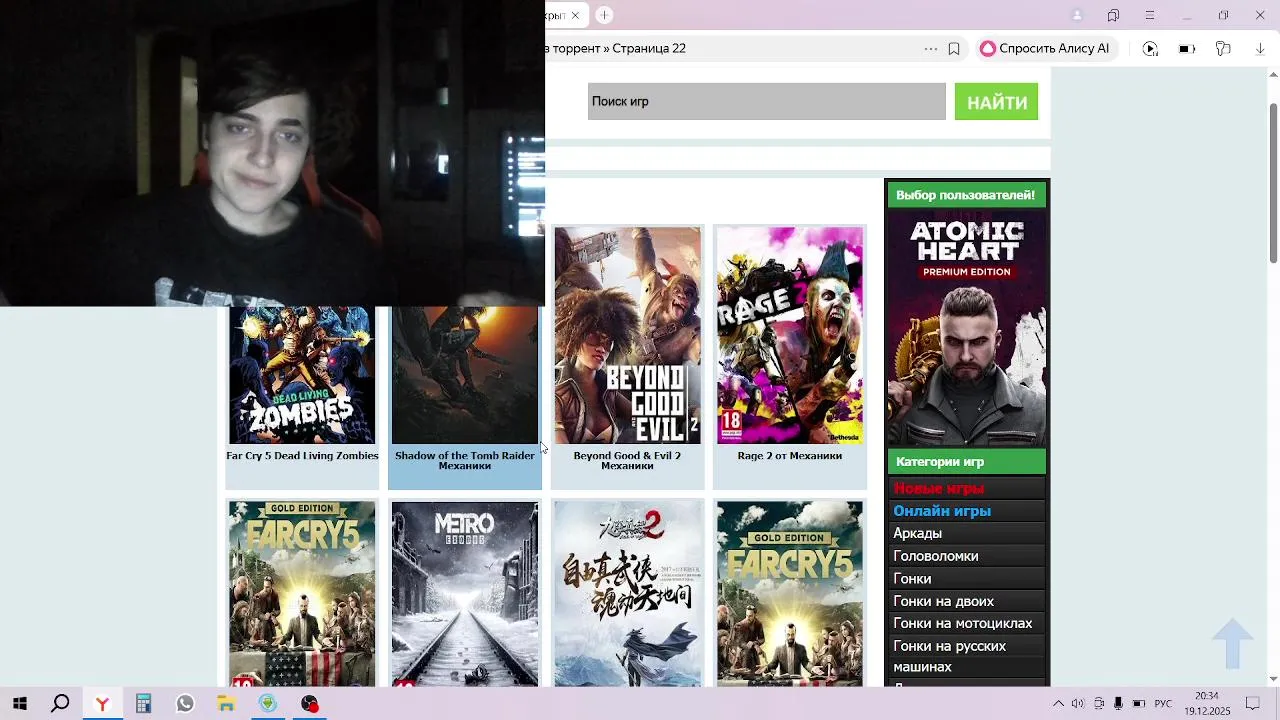This screenshot has width=1280, height=720.
Task: Open the Chinese-titled game cover
Action: (x=628, y=594)
